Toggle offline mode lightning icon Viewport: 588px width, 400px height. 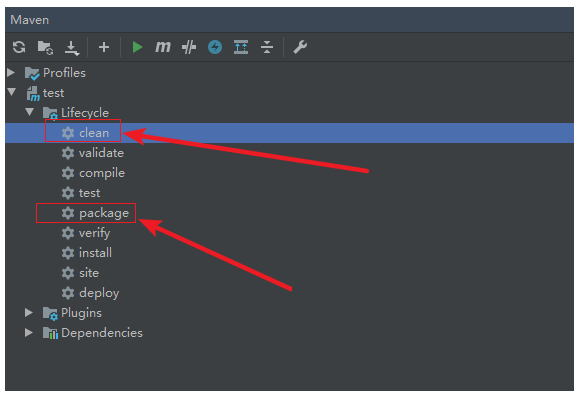coord(215,47)
